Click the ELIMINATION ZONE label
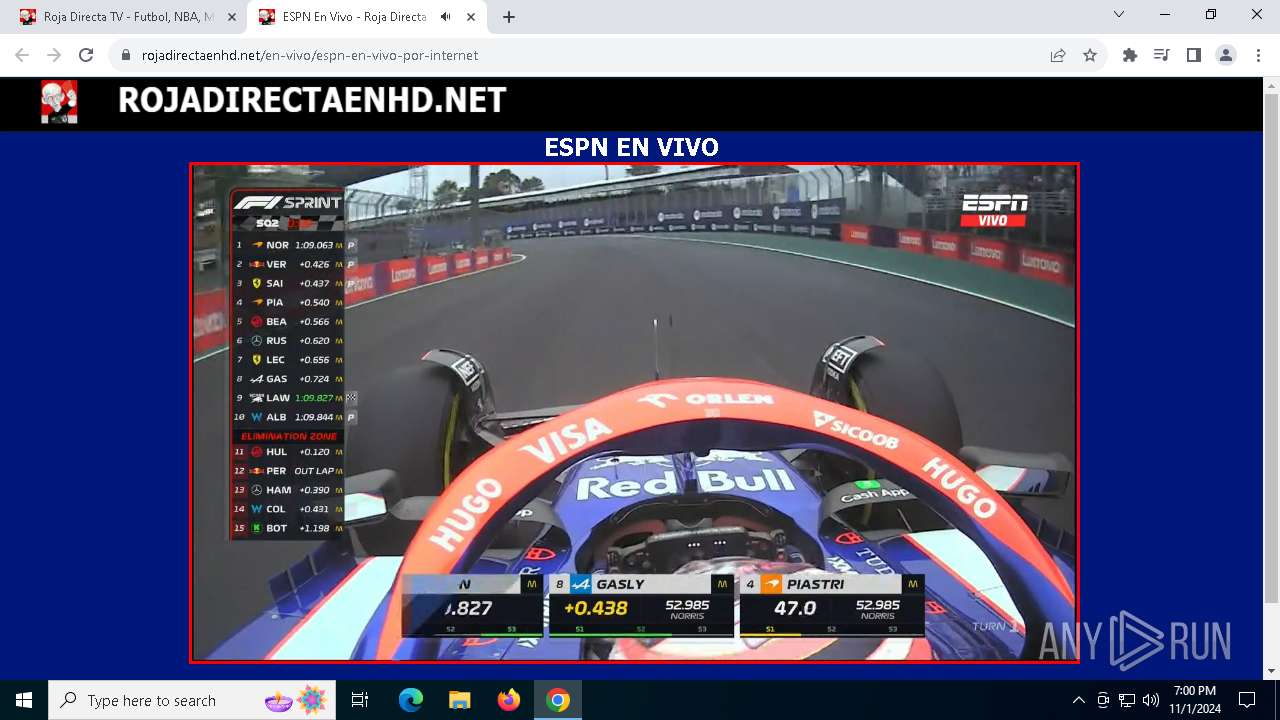The width and height of the screenshot is (1280, 720). click(x=287, y=436)
